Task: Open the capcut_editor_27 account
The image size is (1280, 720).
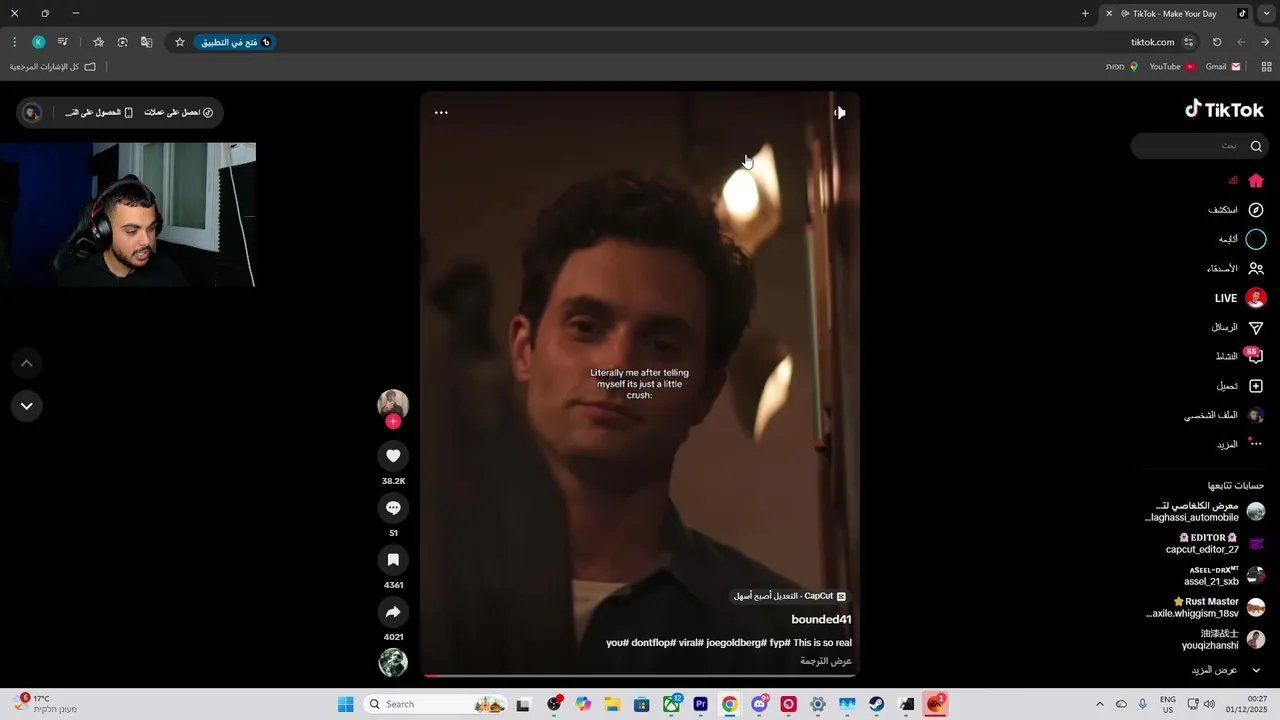Action: point(1215,543)
